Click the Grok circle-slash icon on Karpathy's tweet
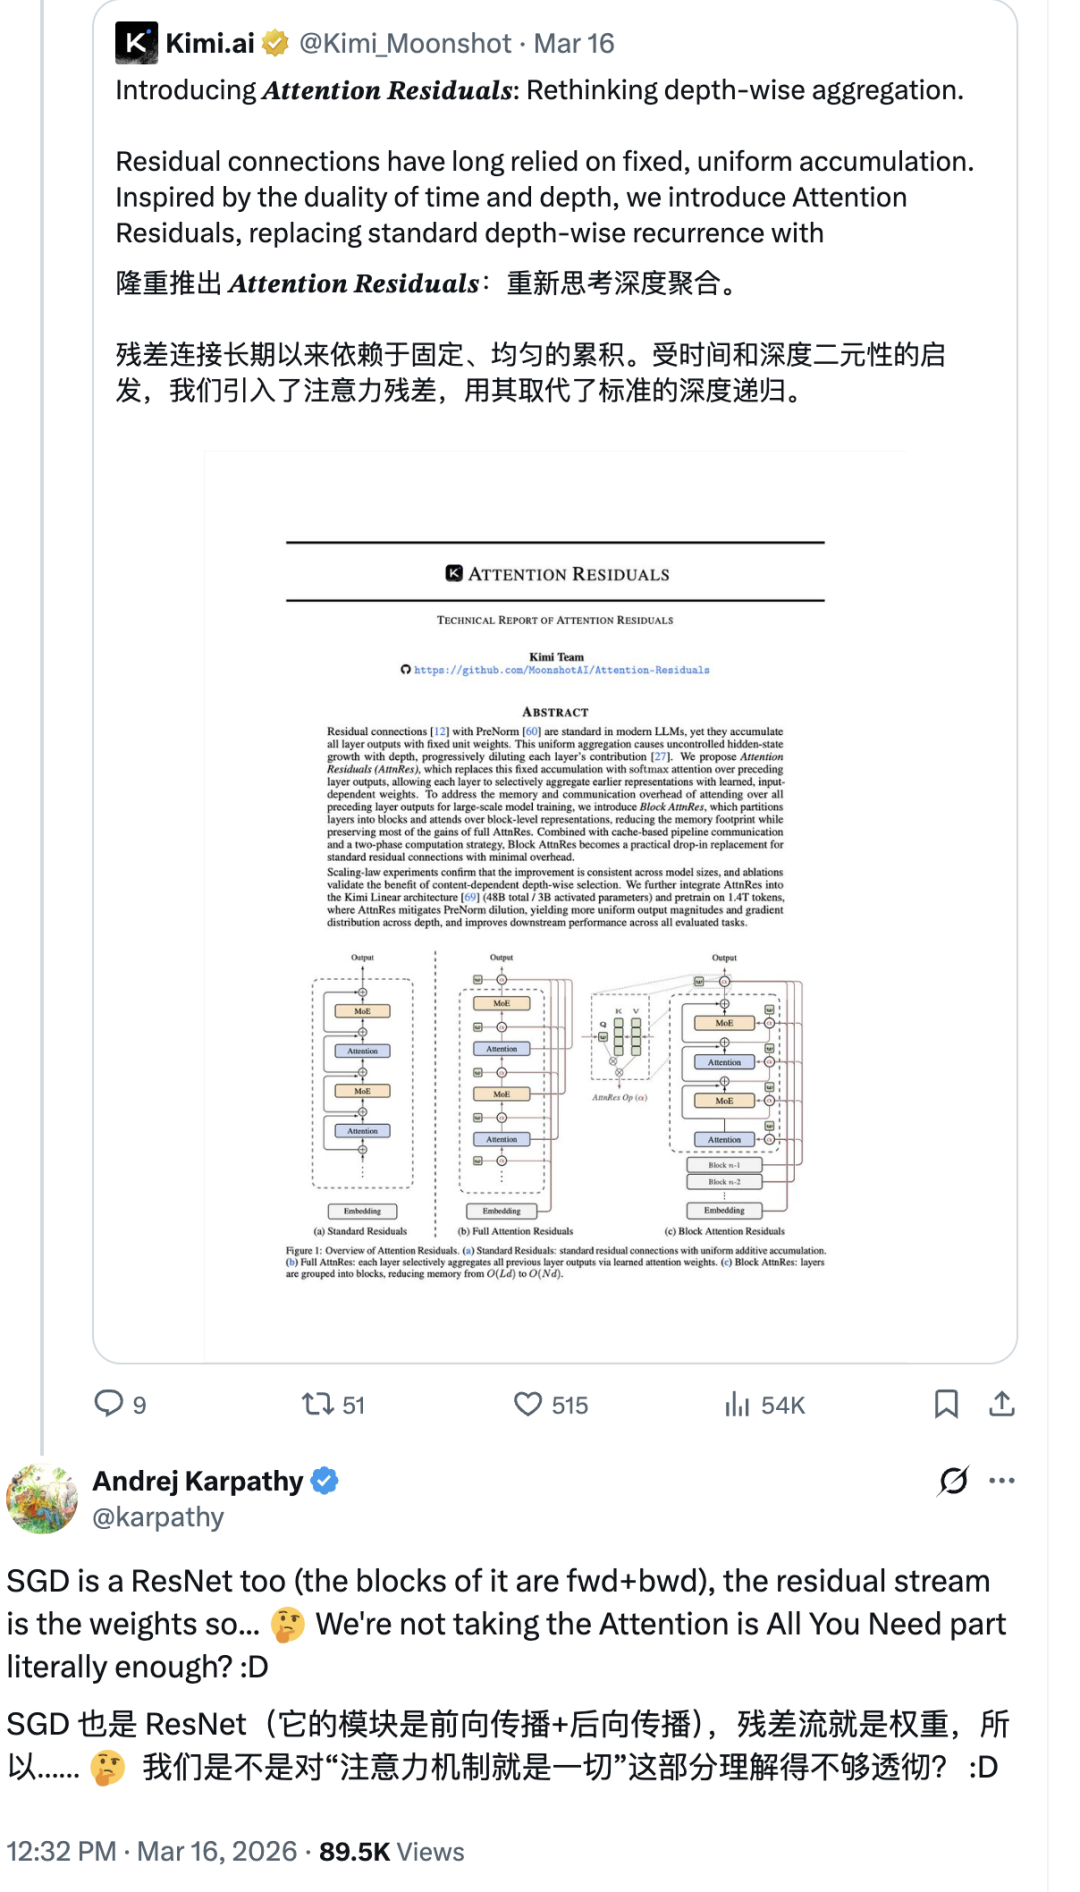 click(954, 1480)
